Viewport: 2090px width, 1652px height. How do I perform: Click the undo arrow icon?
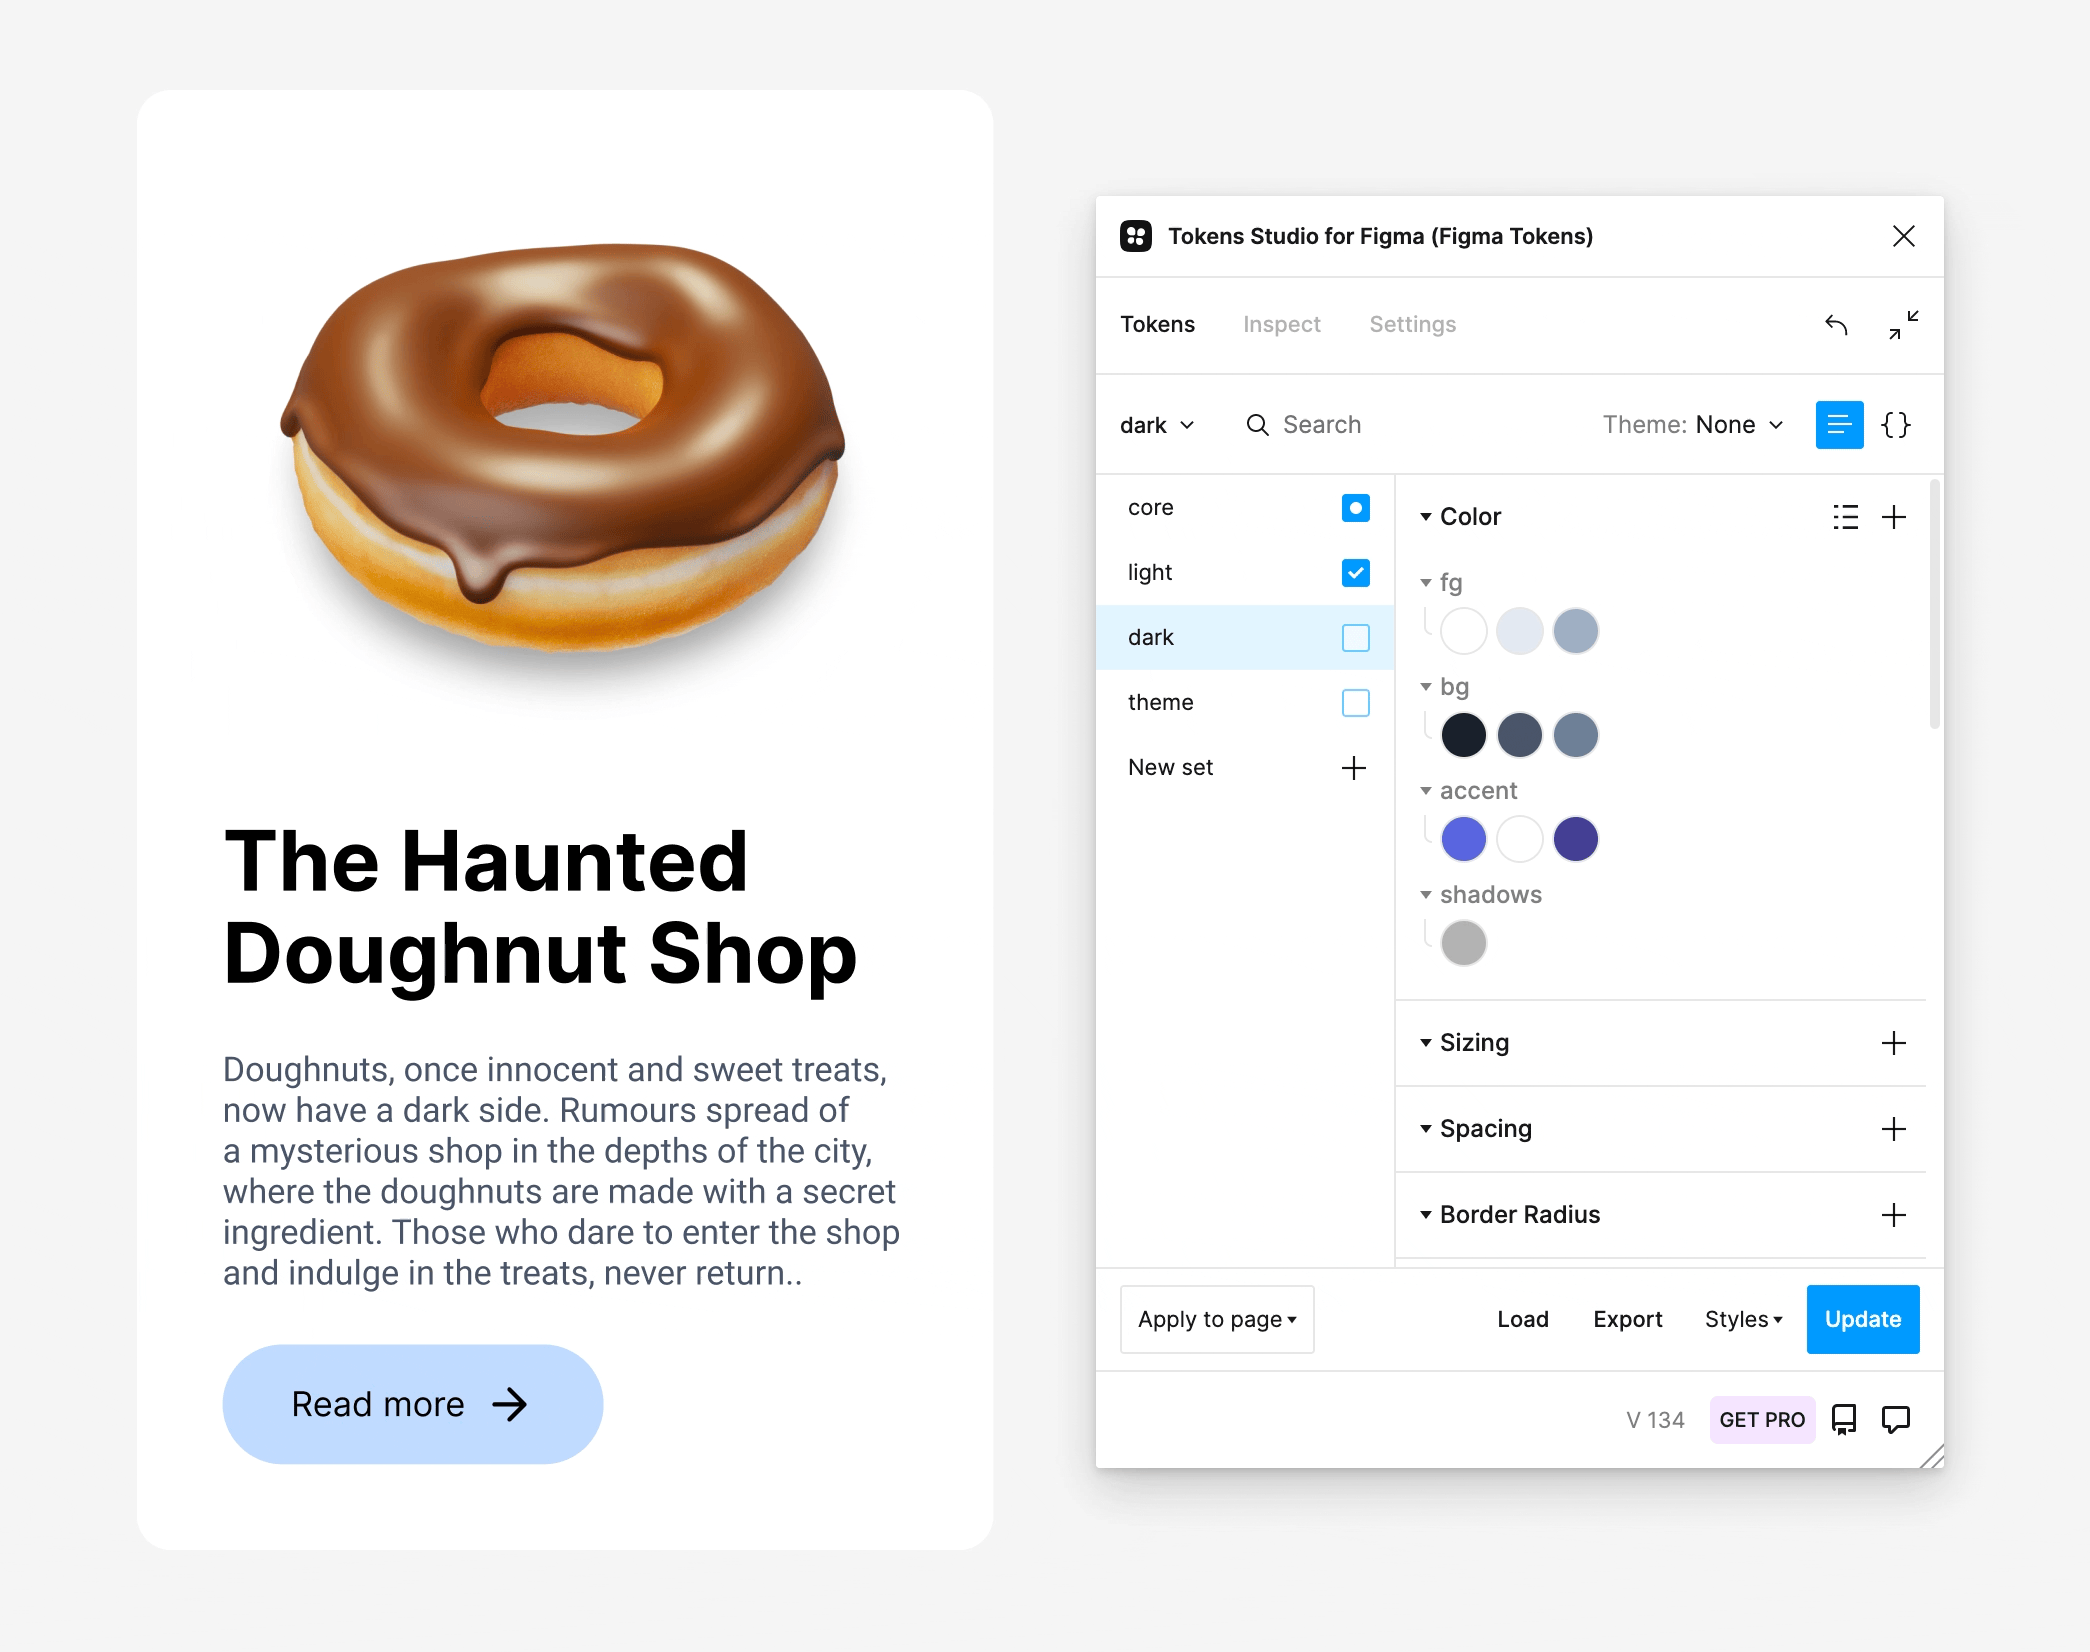tap(1837, 324)
